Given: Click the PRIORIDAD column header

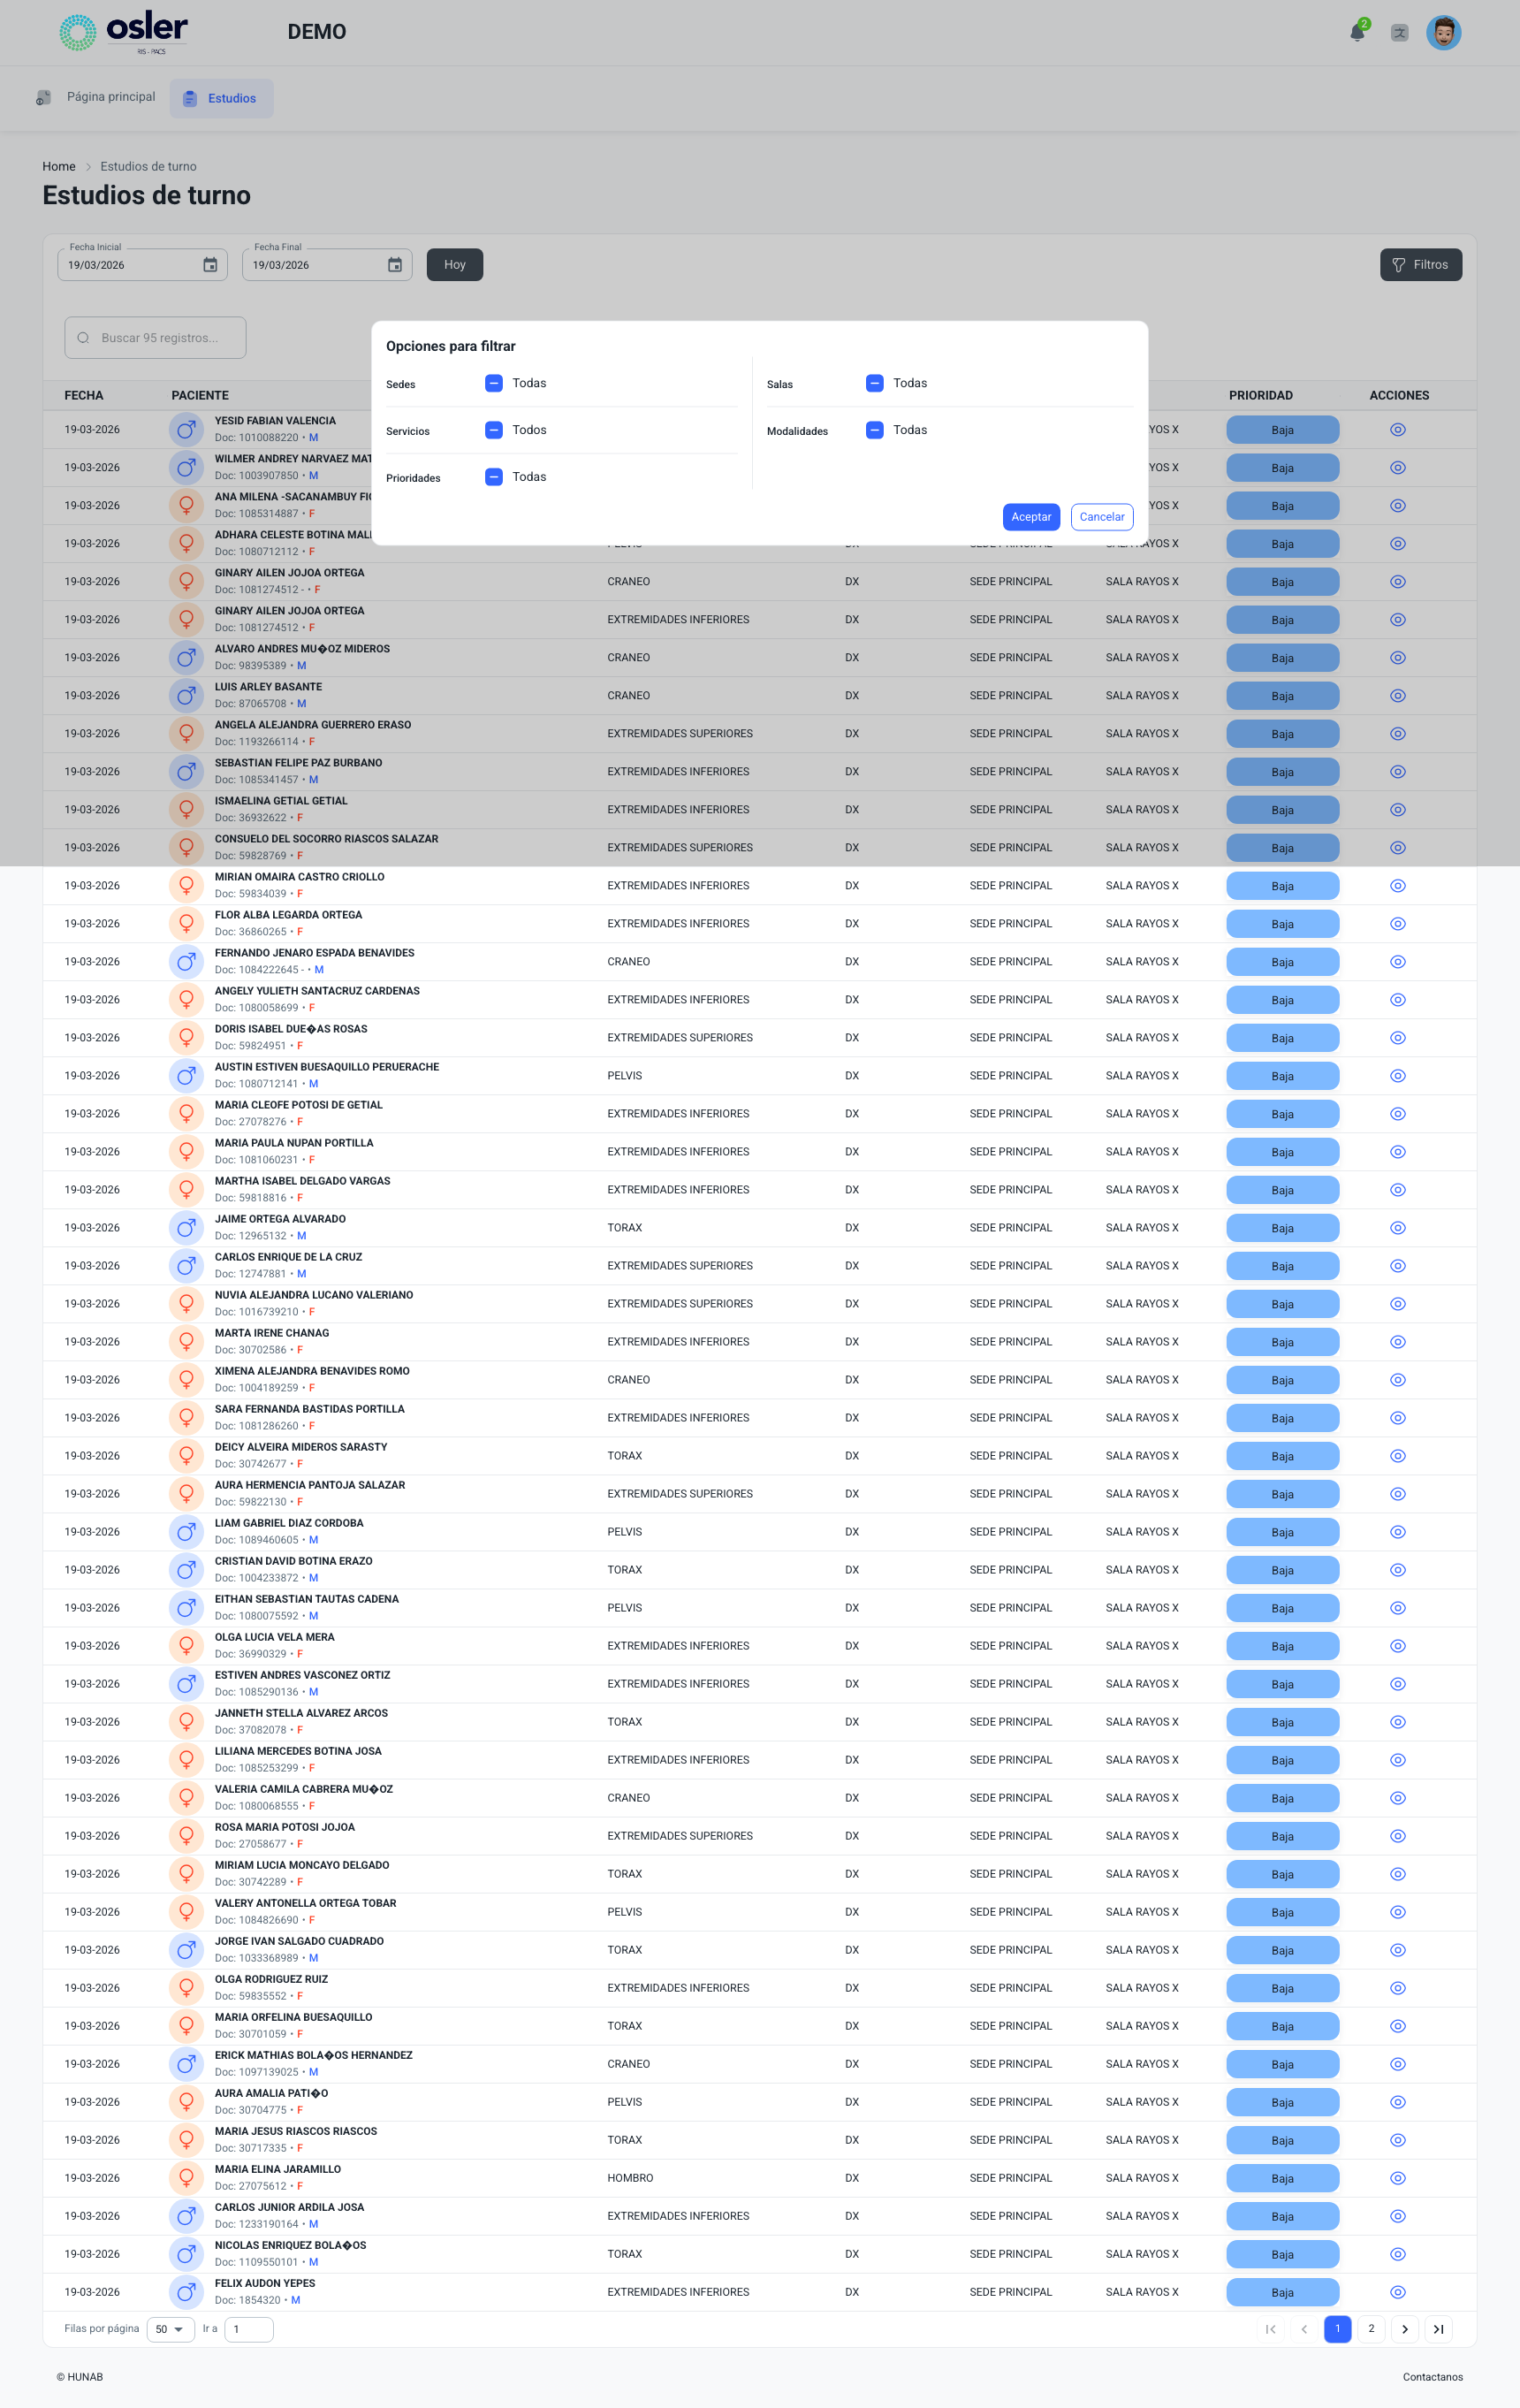Looking at the screenshot, I should point(1260,395).
